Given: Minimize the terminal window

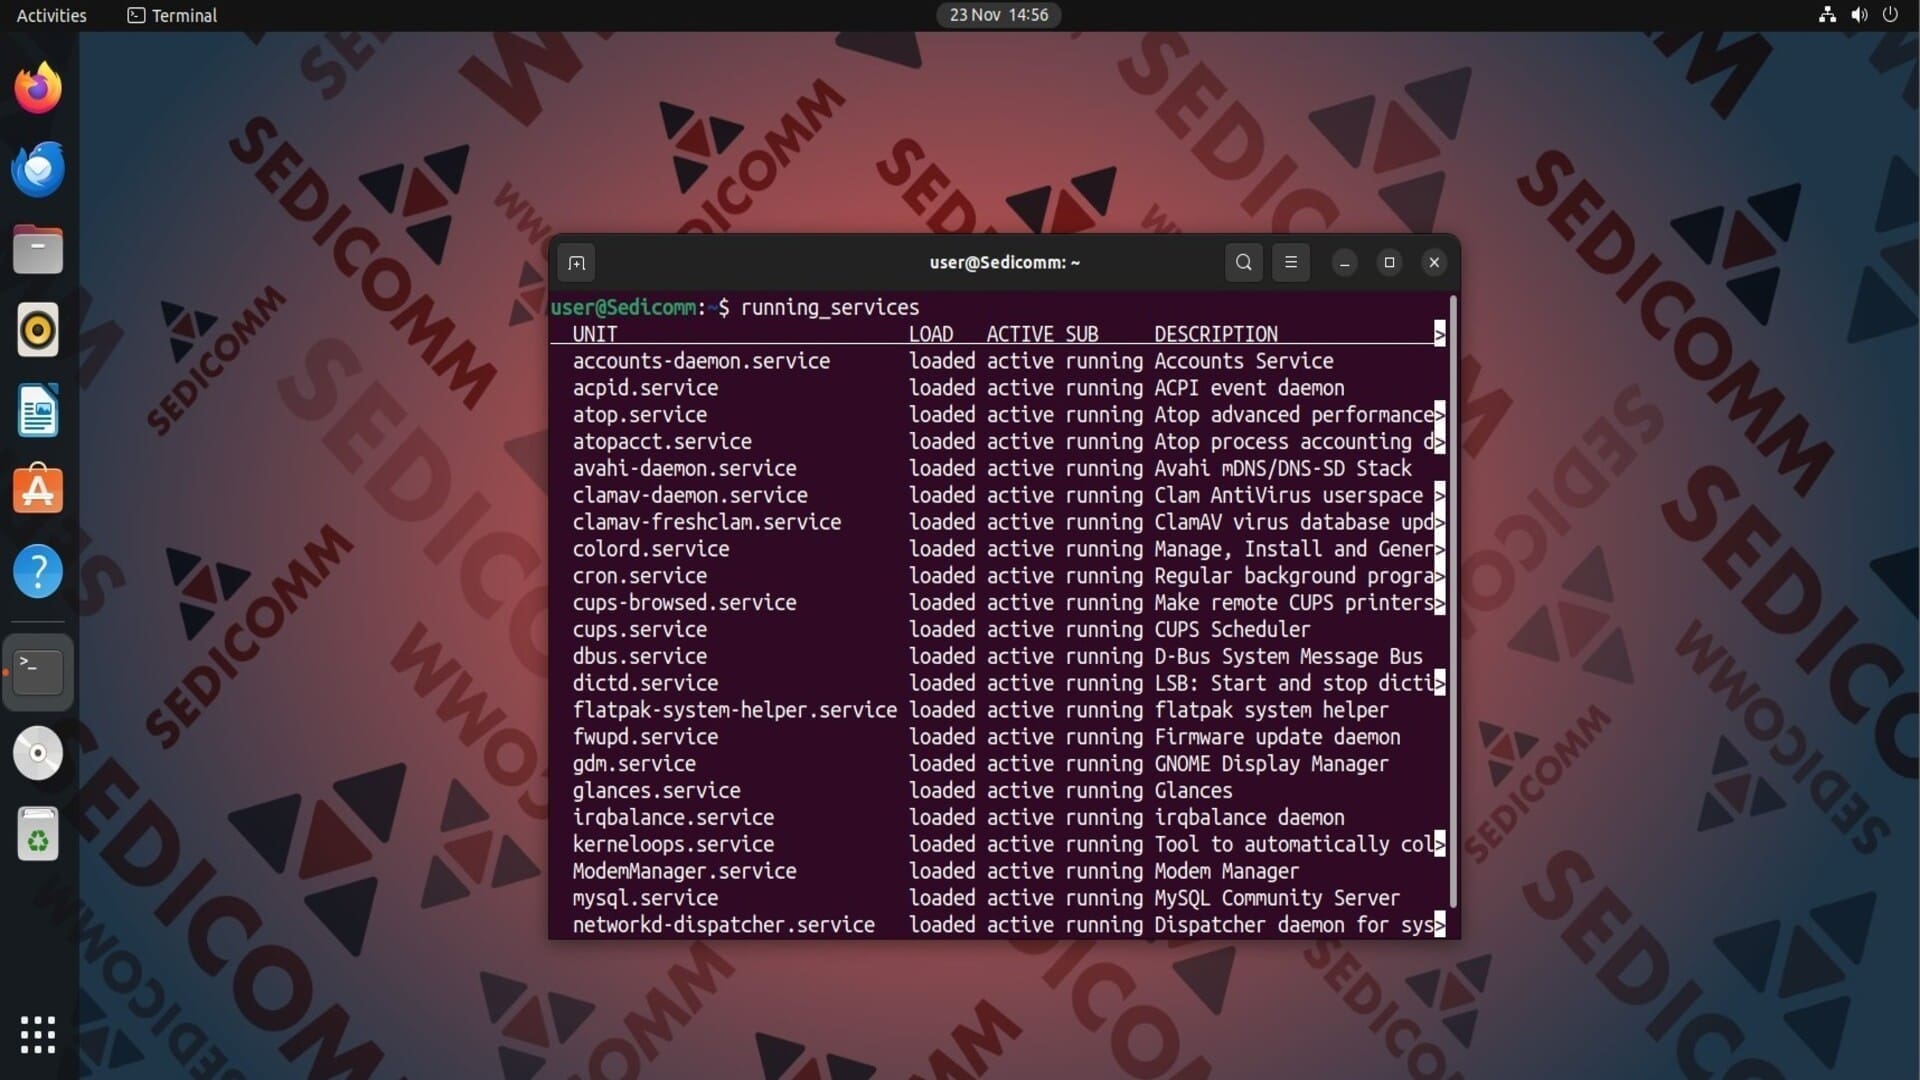Looking at the screenshot, I should tap(1345, 262).
